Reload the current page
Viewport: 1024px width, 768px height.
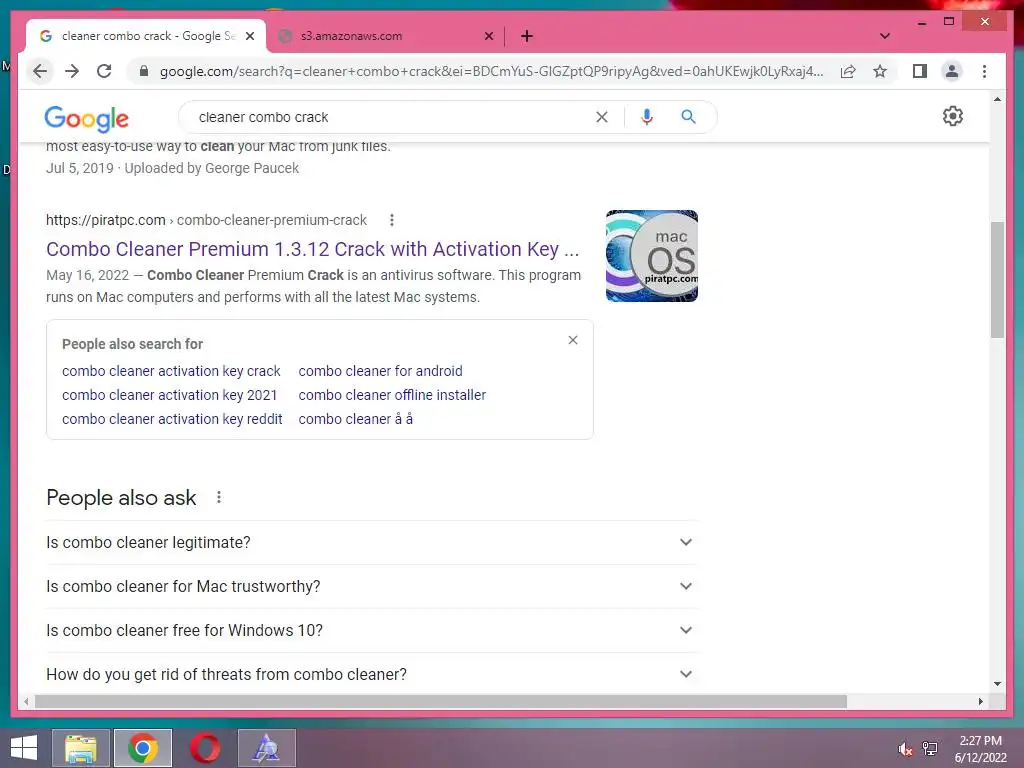[104, 71]
